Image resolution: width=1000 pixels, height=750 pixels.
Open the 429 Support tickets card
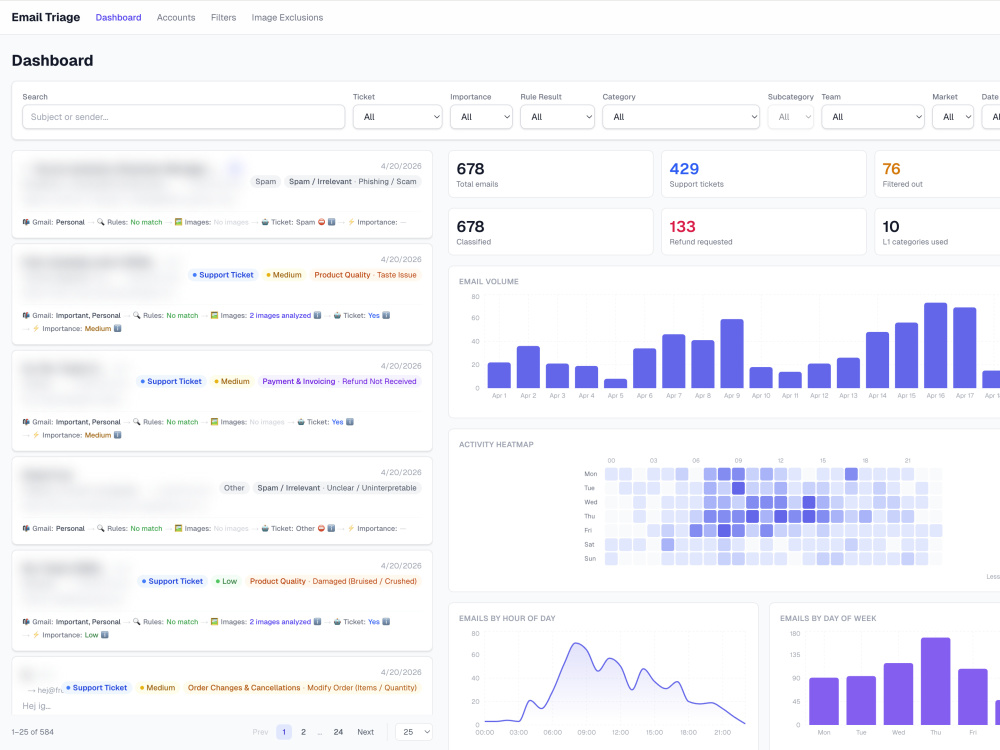[x=763, y=174]
